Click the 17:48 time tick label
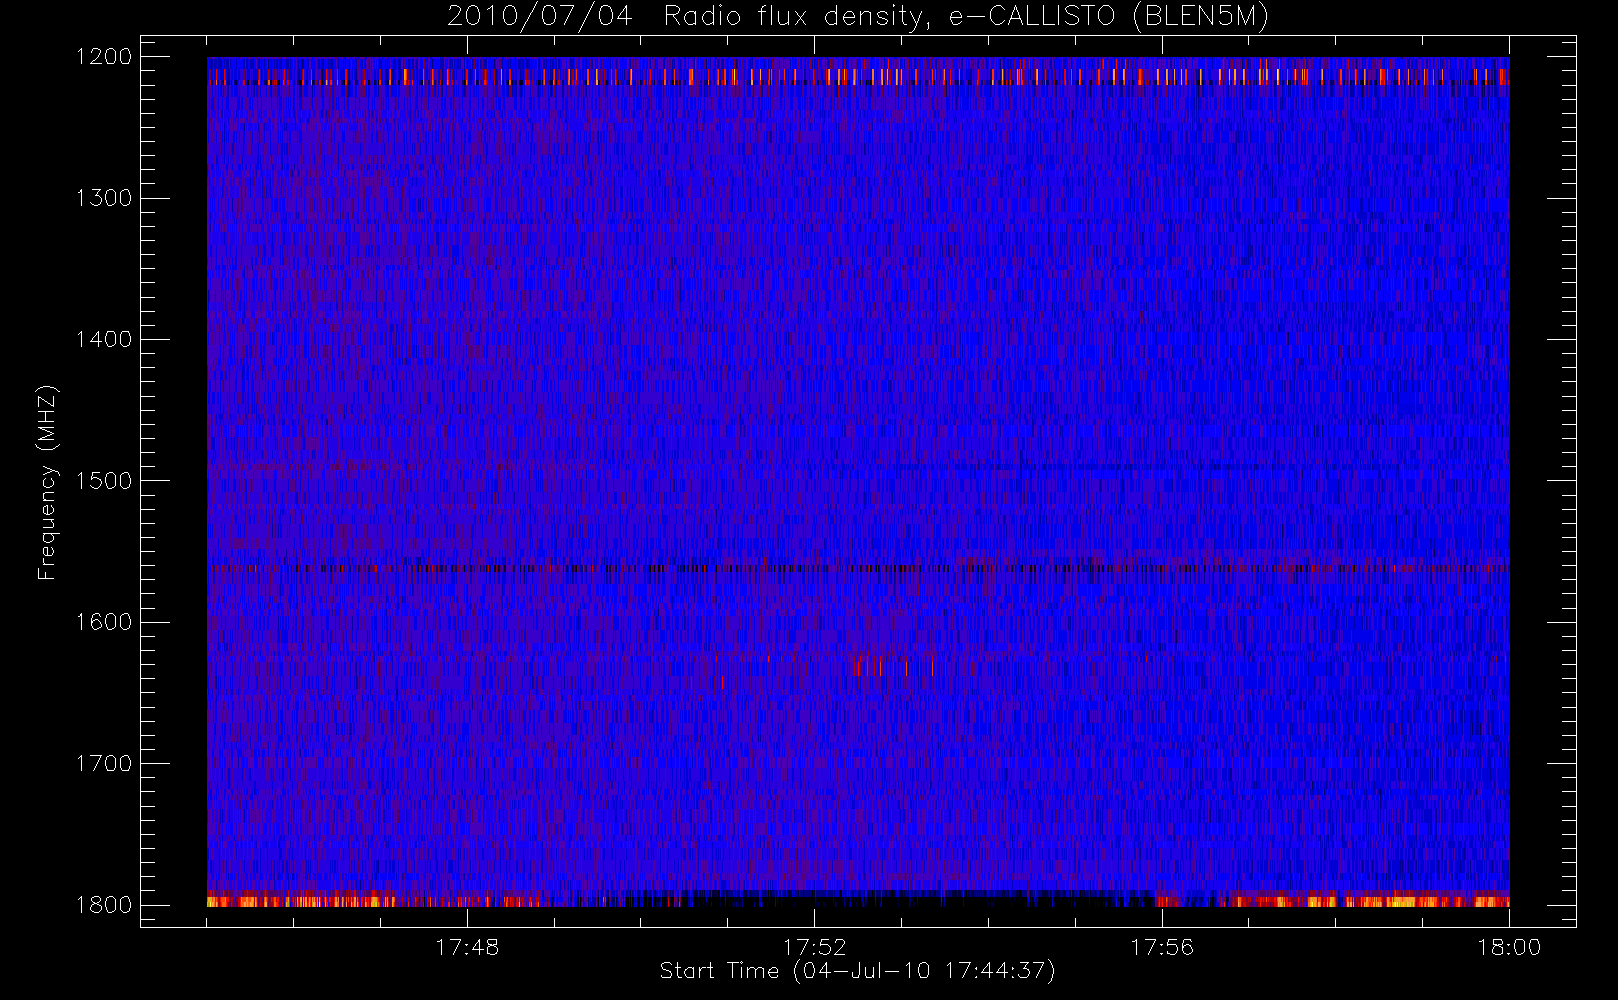 tap(467, 947)
